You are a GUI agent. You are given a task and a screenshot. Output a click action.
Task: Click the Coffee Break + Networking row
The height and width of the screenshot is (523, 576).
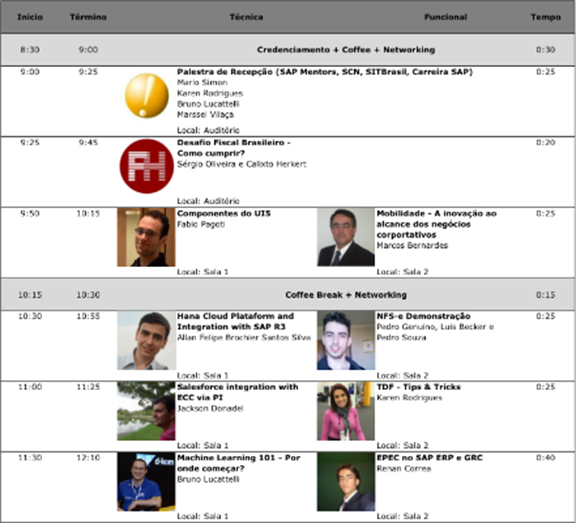(288, 295)
